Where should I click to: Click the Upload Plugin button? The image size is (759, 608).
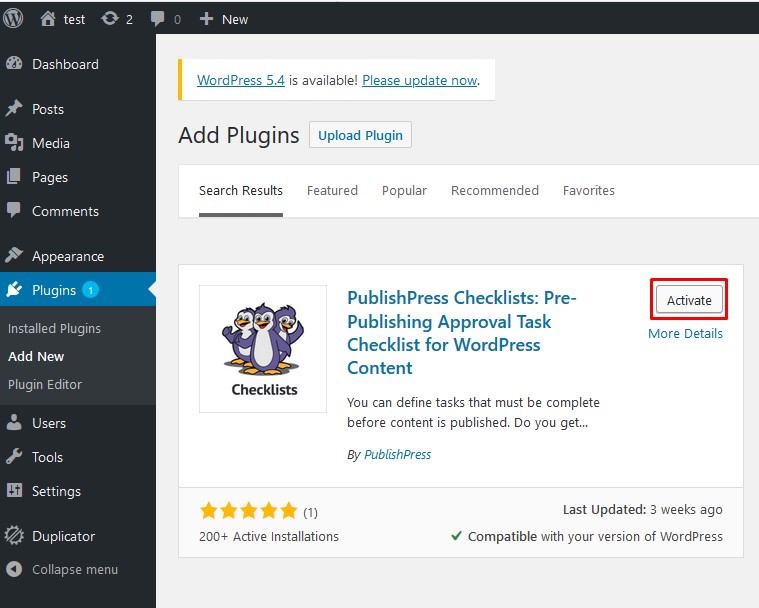tap(360, 135)
